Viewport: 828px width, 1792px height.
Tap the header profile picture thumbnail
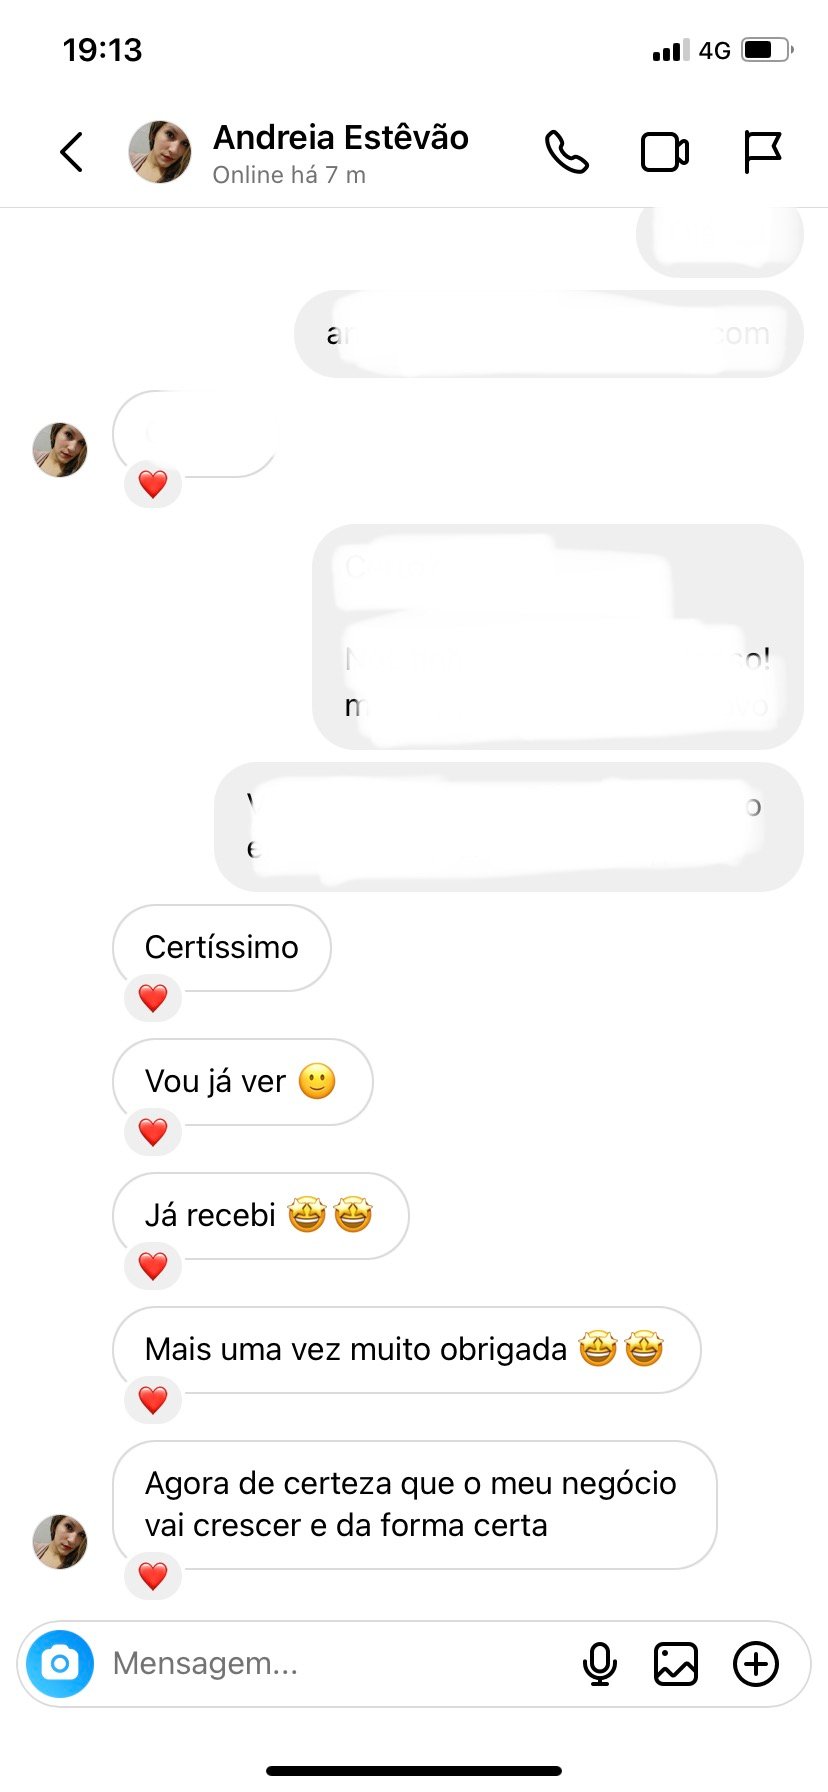click(x=160, y=152)
